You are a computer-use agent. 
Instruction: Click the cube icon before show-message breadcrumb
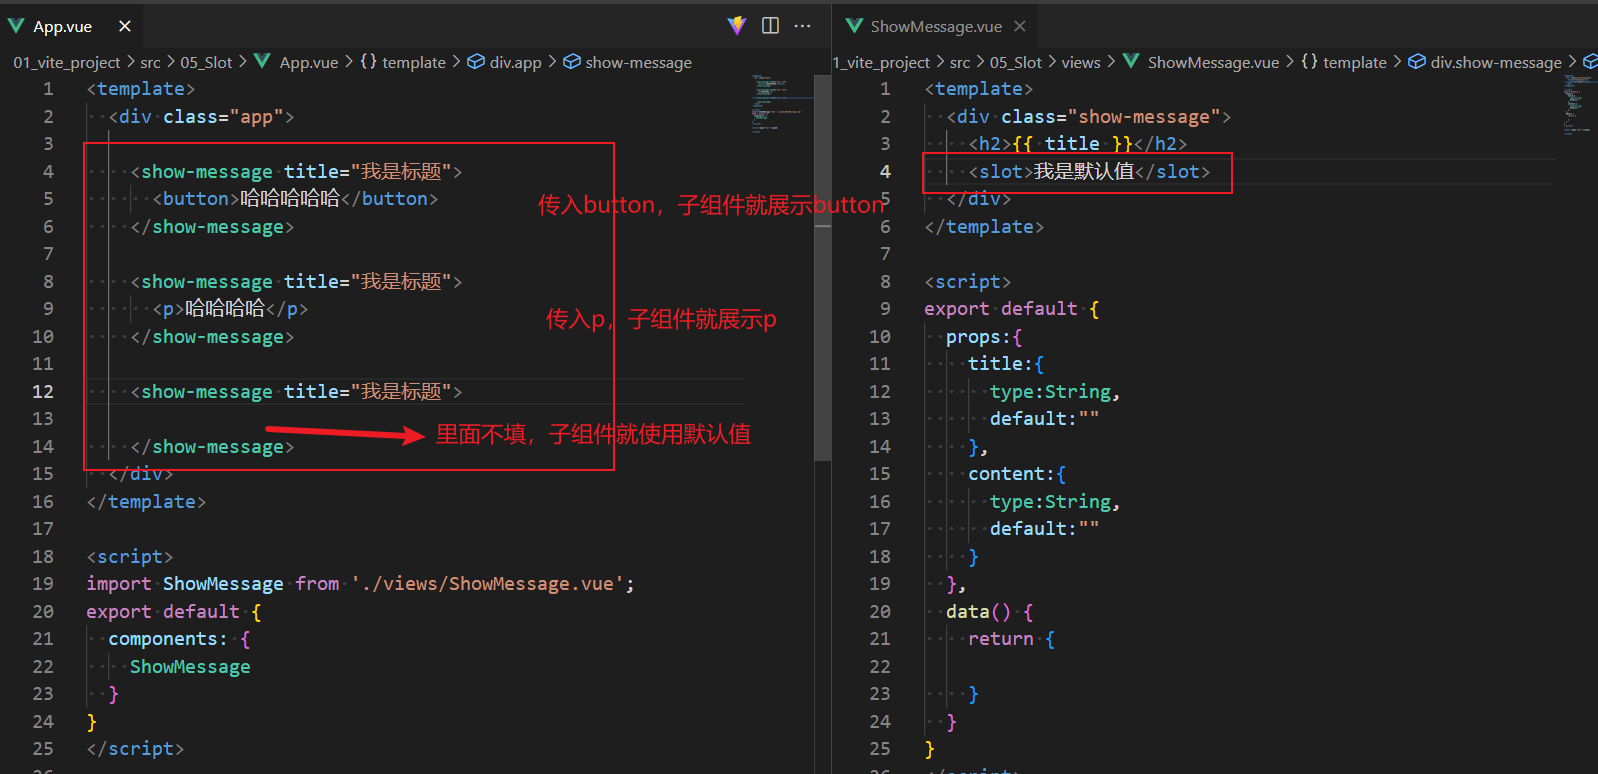572,61
